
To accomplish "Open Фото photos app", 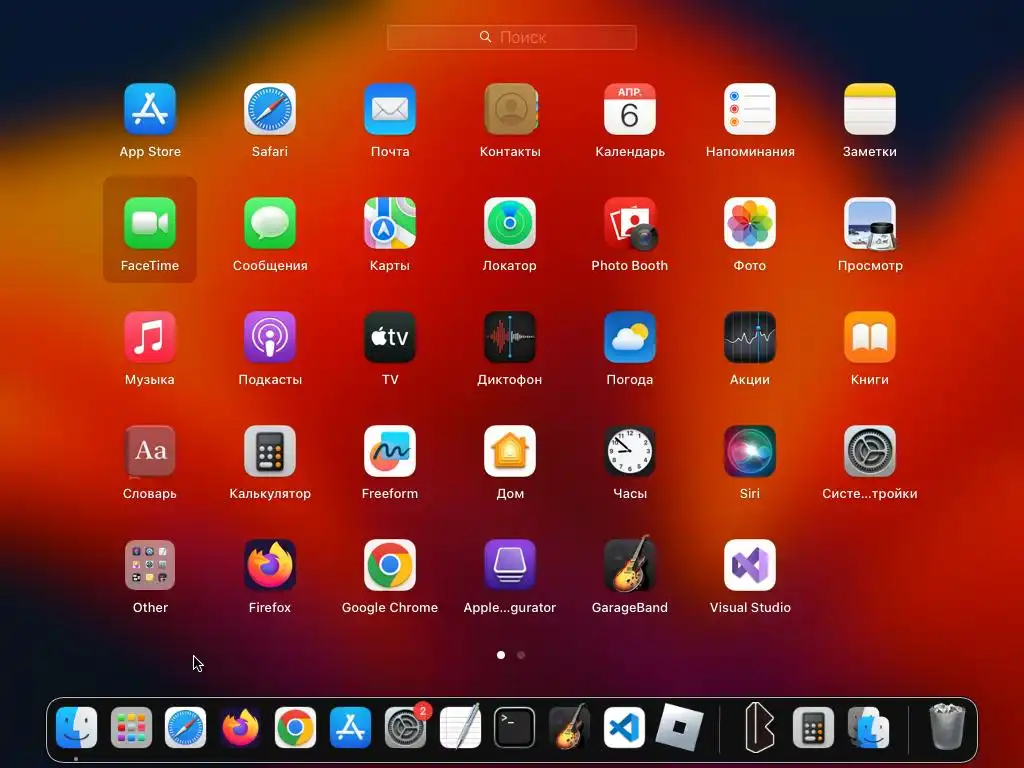I will [750, 223].
